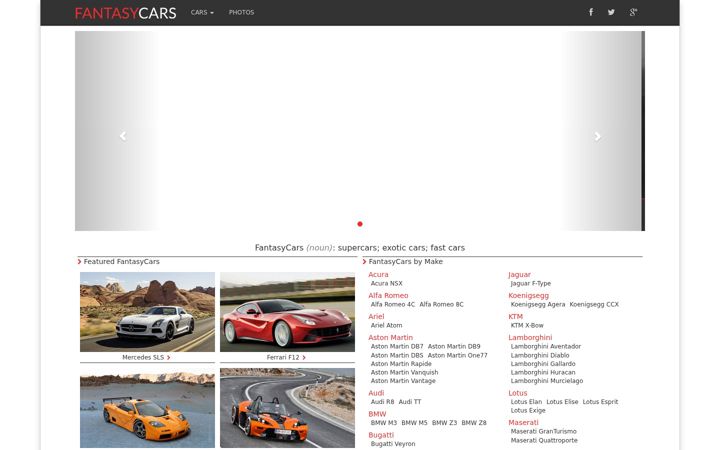
Task: Open the Google Plus social icon
Action: (x=633, y=12)
